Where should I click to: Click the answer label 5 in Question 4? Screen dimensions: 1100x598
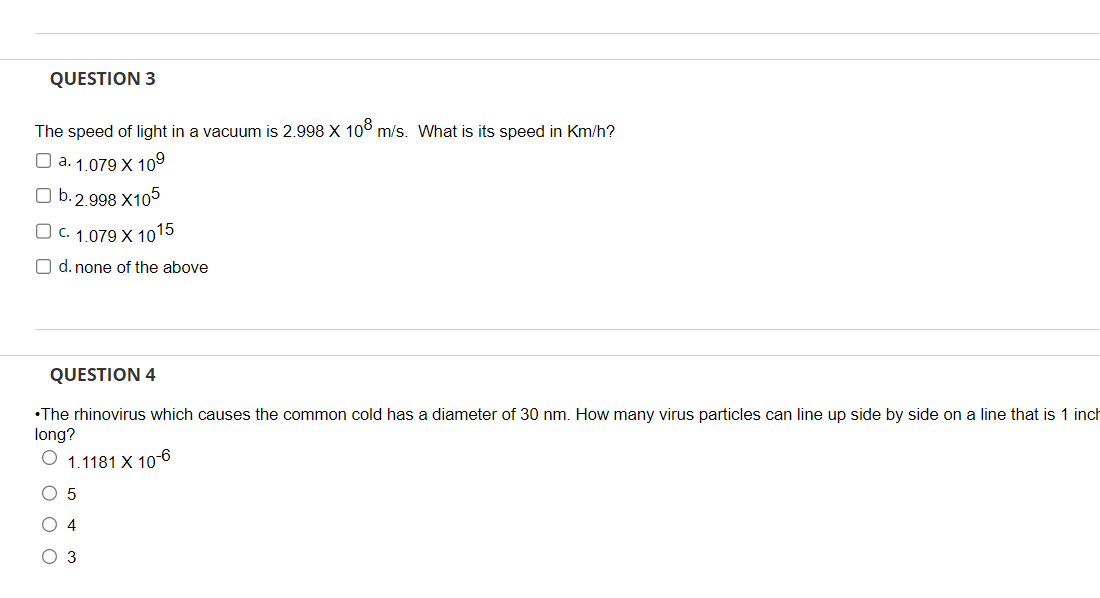click(72, 494)
